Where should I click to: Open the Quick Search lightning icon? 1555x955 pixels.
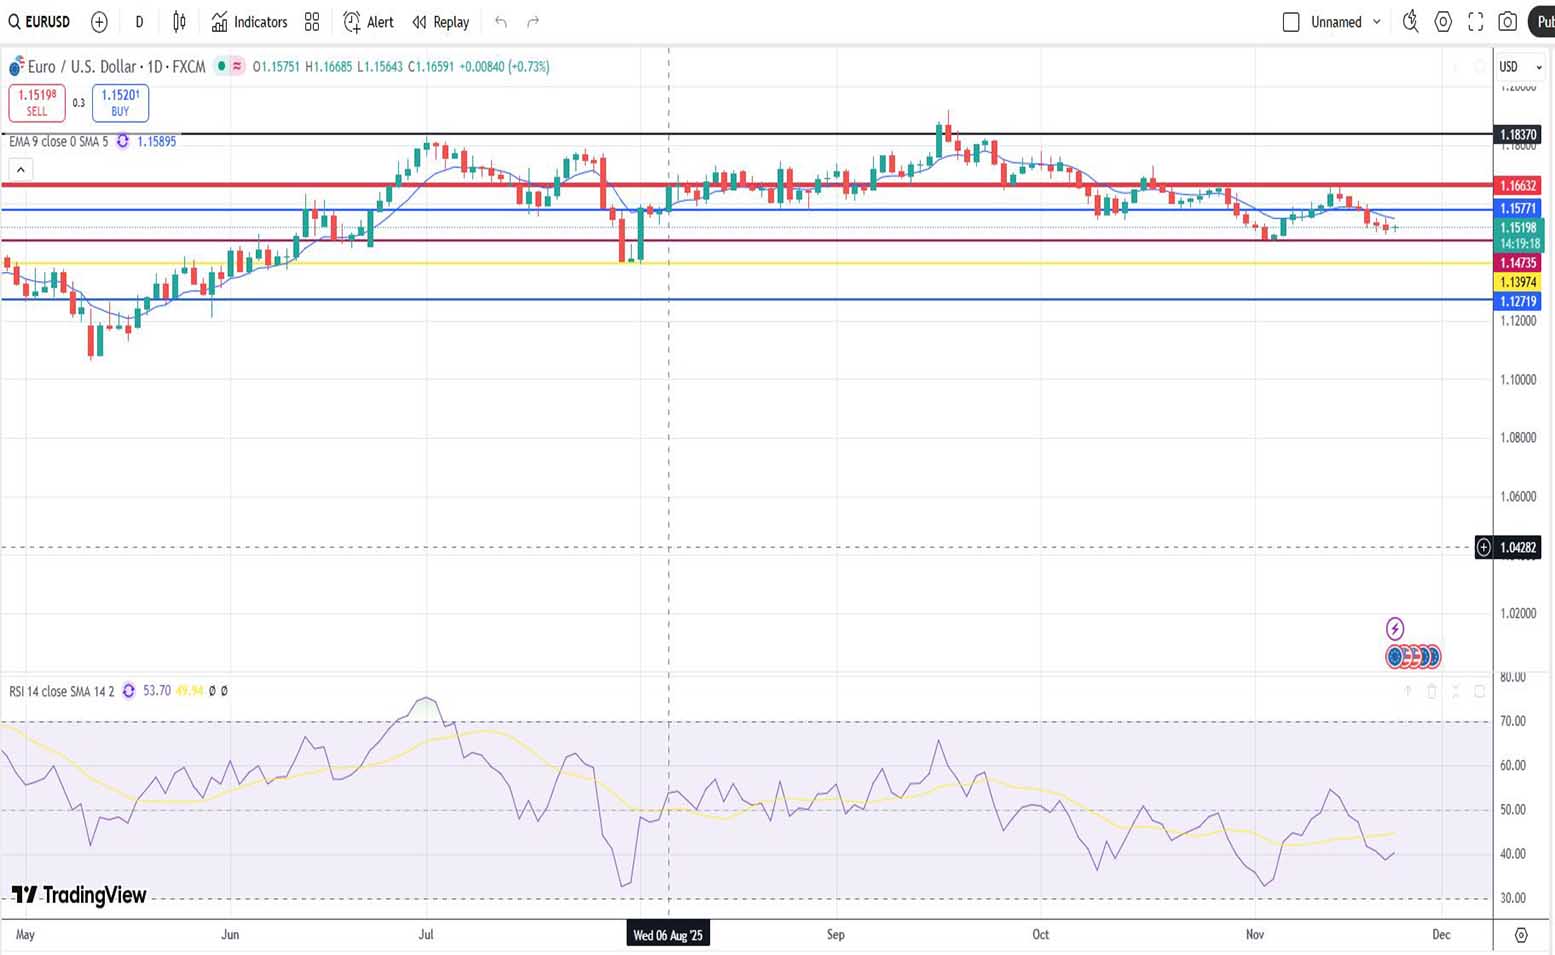pos(1410,22)
